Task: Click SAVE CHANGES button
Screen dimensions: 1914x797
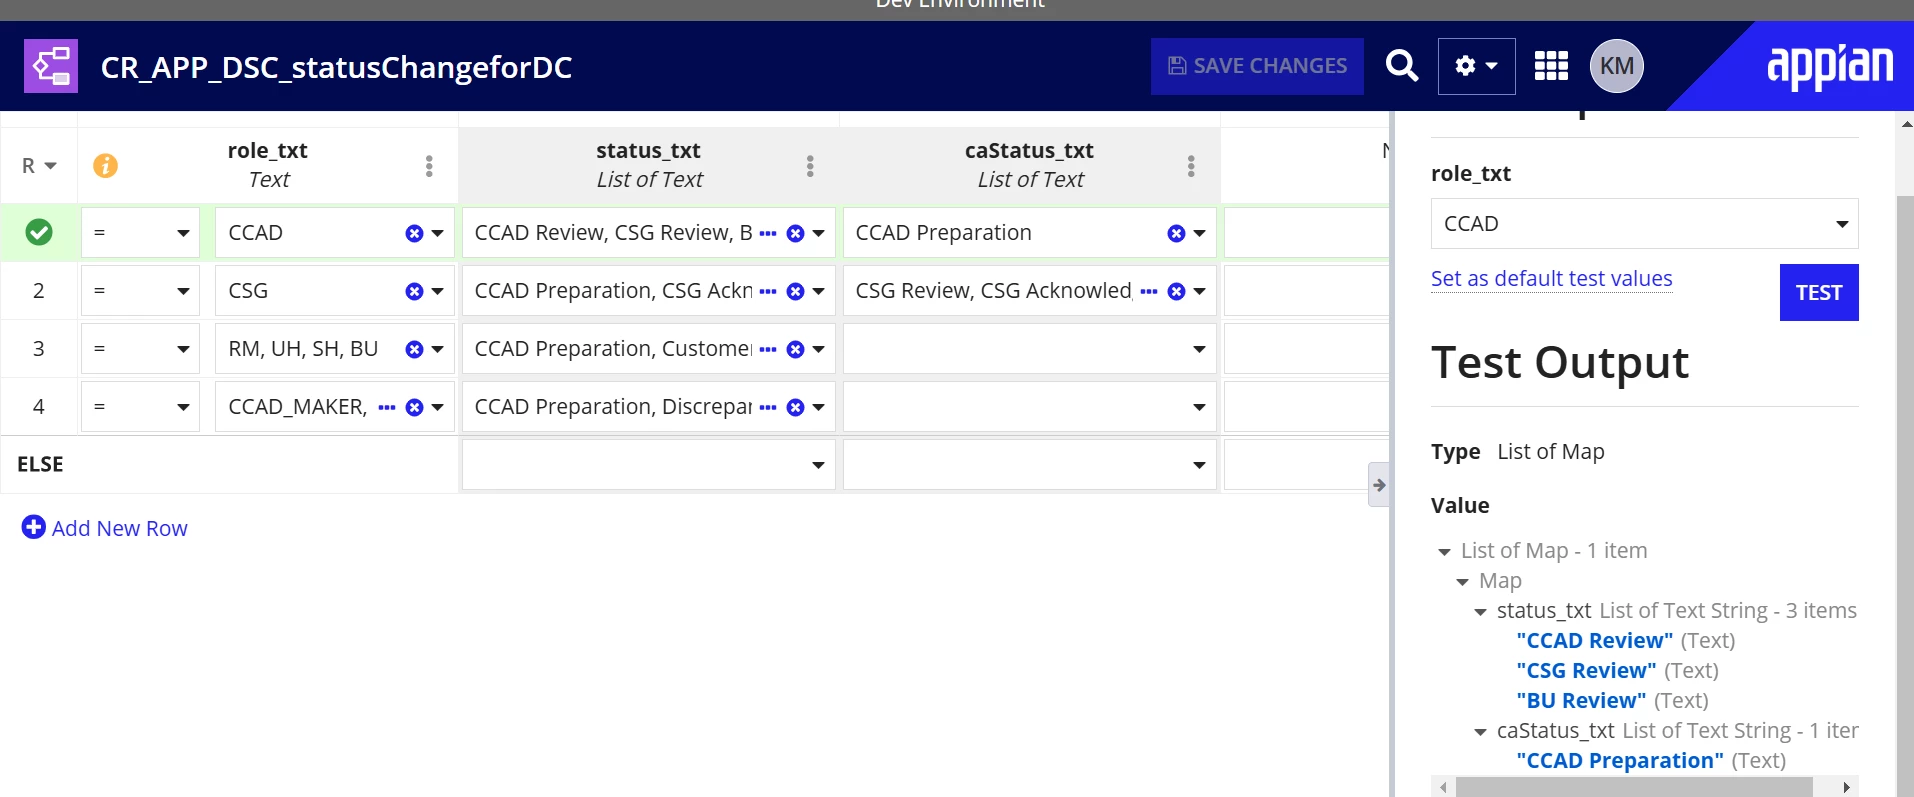Action: [1257, 66]
